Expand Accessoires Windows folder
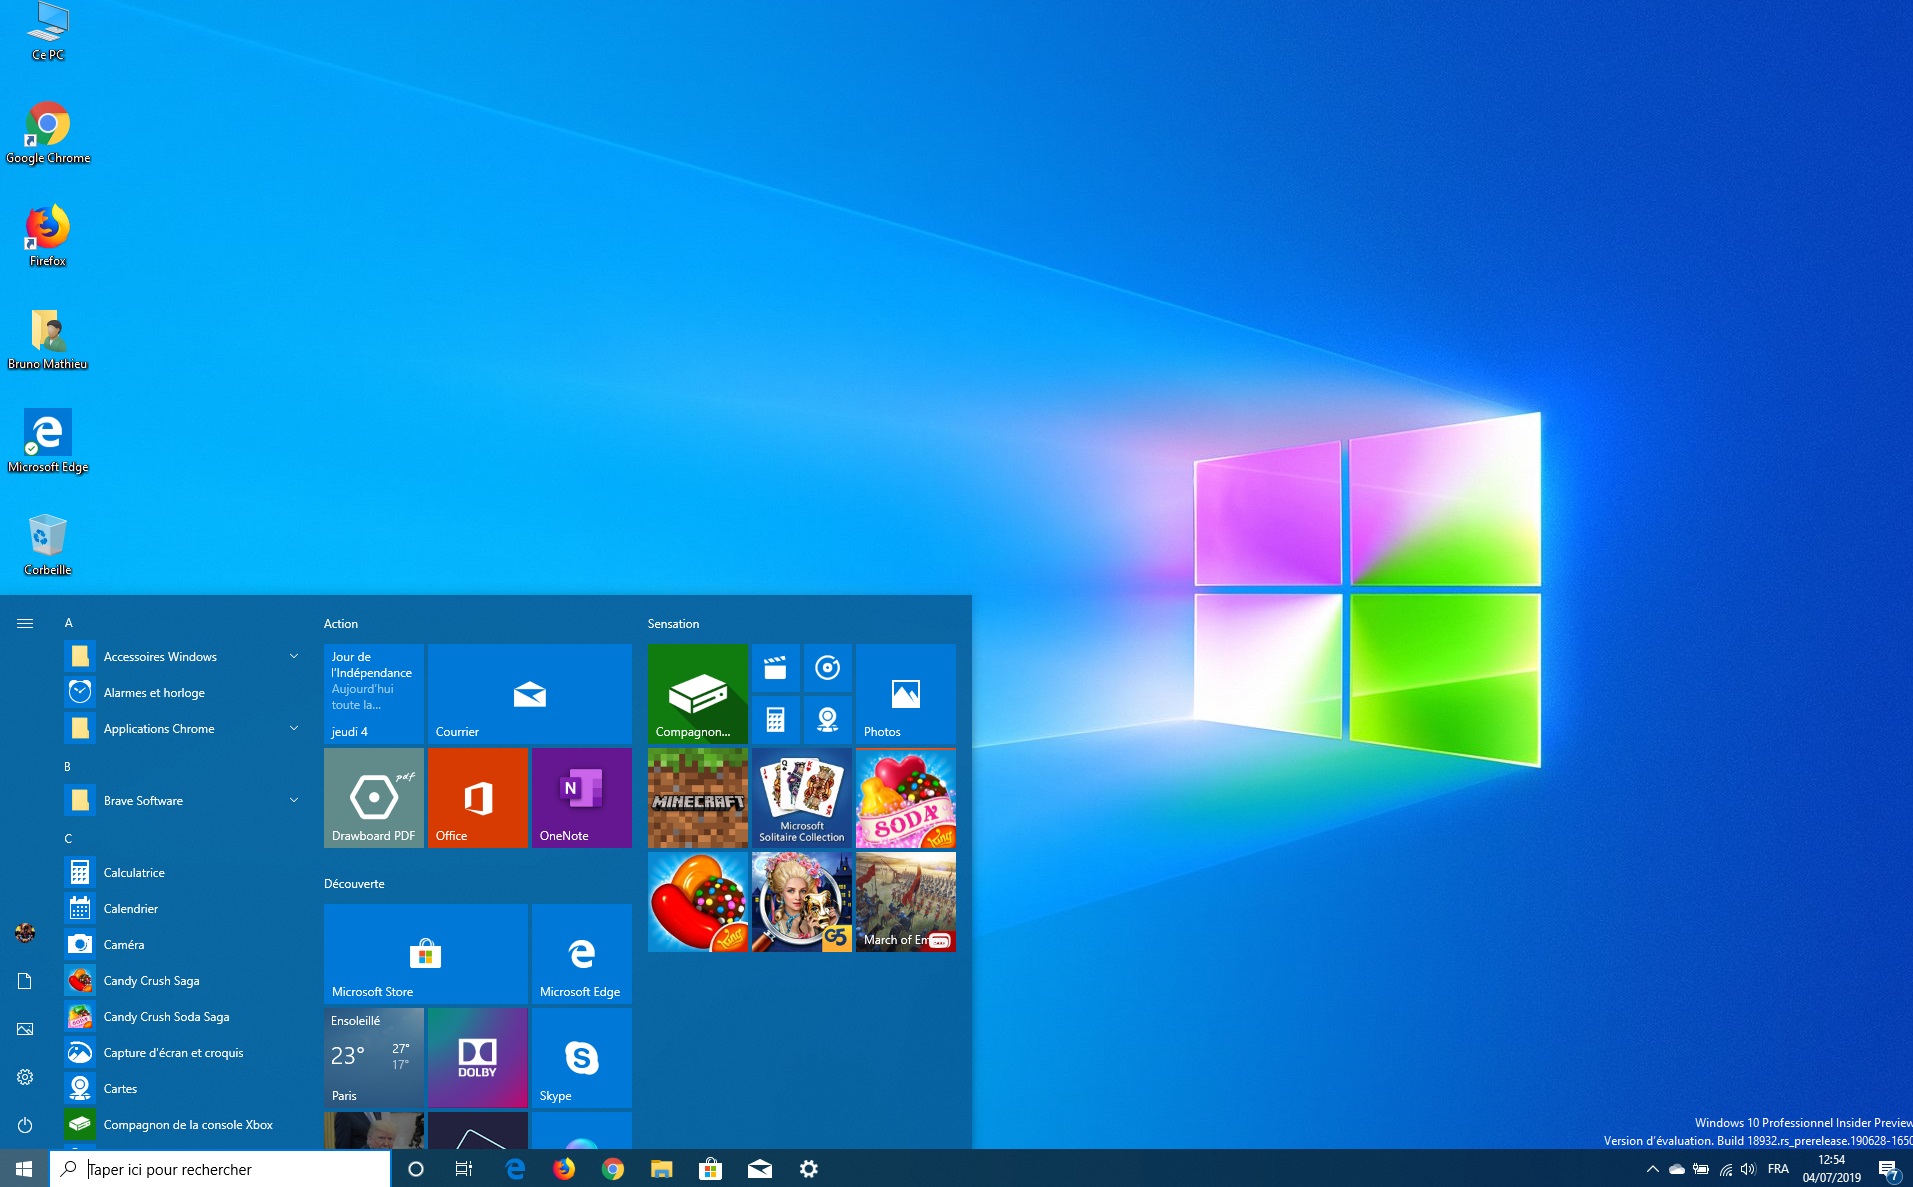 184,657
